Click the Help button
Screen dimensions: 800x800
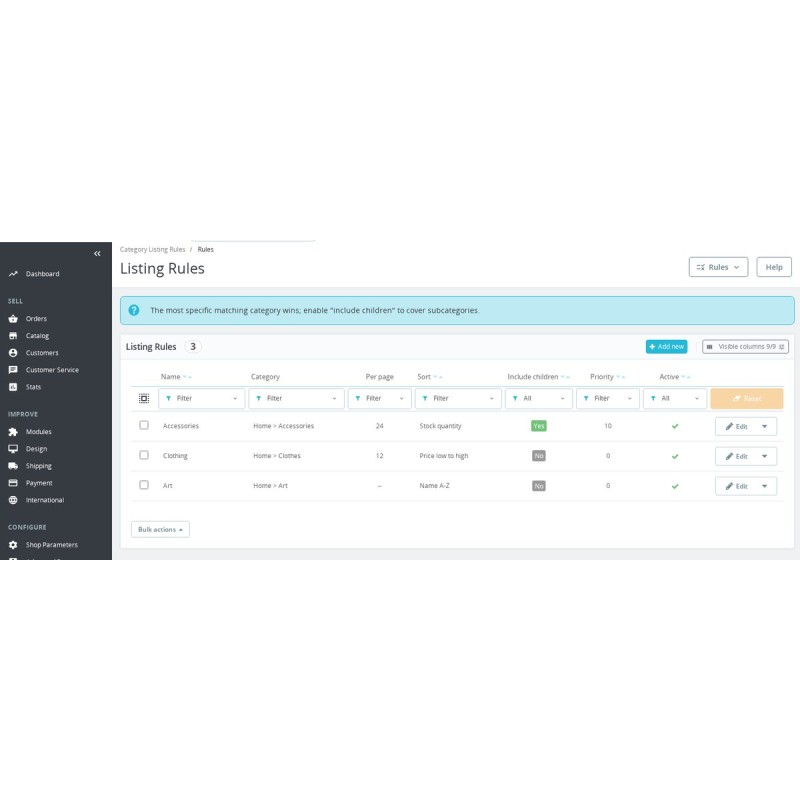click(x=774, y=267)
